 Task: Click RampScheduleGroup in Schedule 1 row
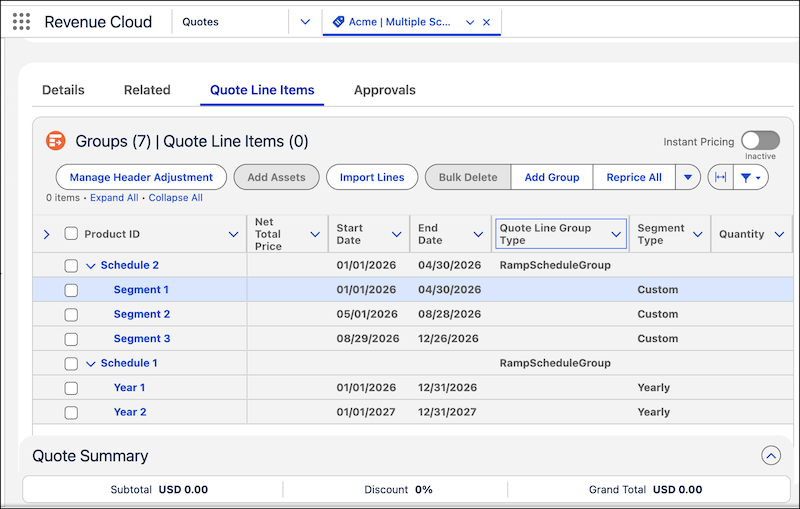555,363
